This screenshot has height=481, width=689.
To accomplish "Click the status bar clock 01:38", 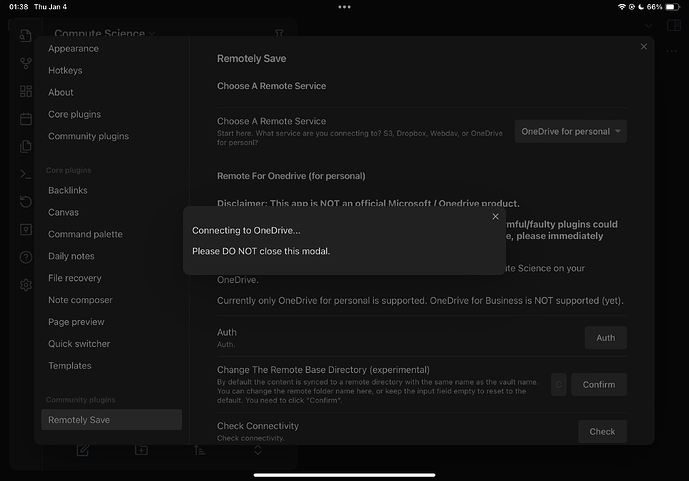I will [x=18, y=7].
